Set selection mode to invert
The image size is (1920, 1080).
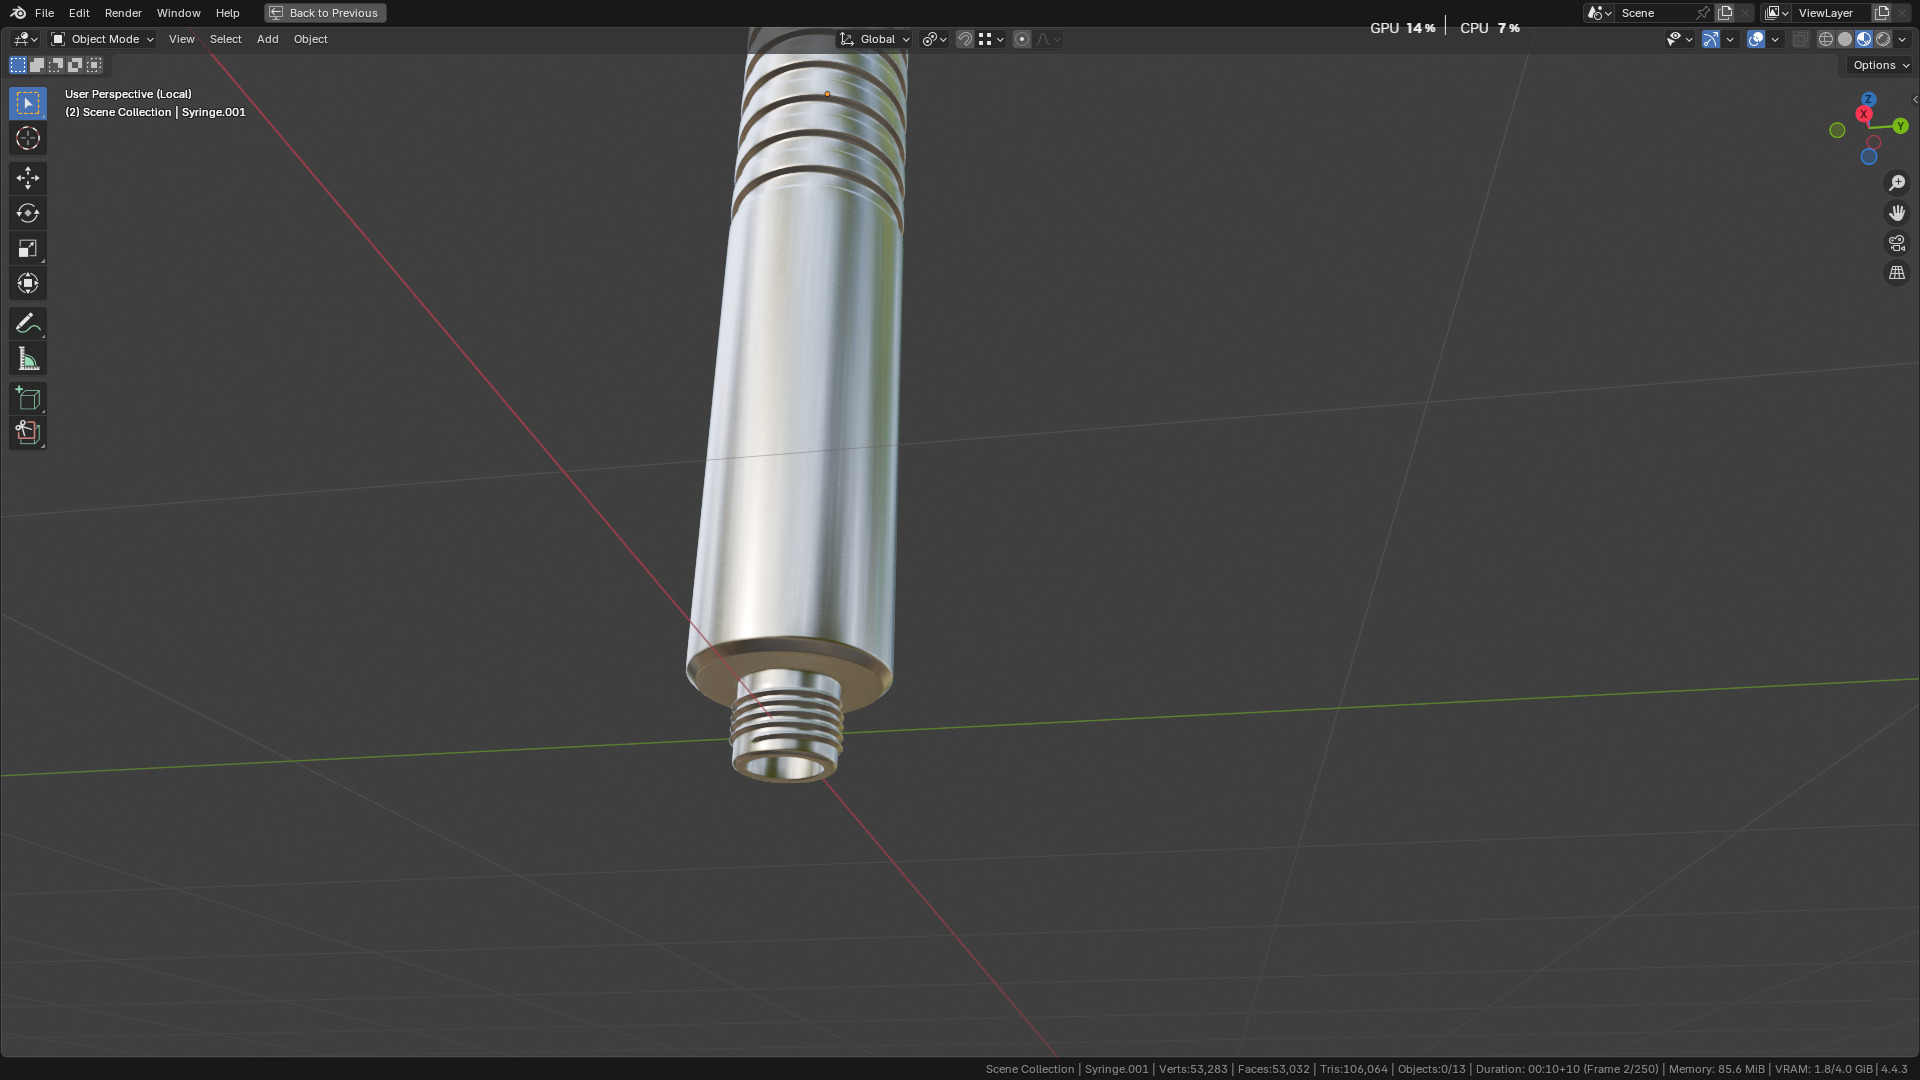75,65
